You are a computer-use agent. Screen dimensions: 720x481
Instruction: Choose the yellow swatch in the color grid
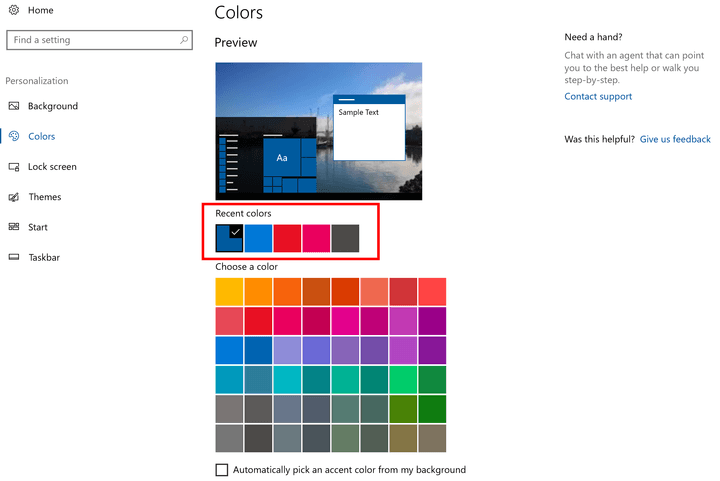point(229,292)
